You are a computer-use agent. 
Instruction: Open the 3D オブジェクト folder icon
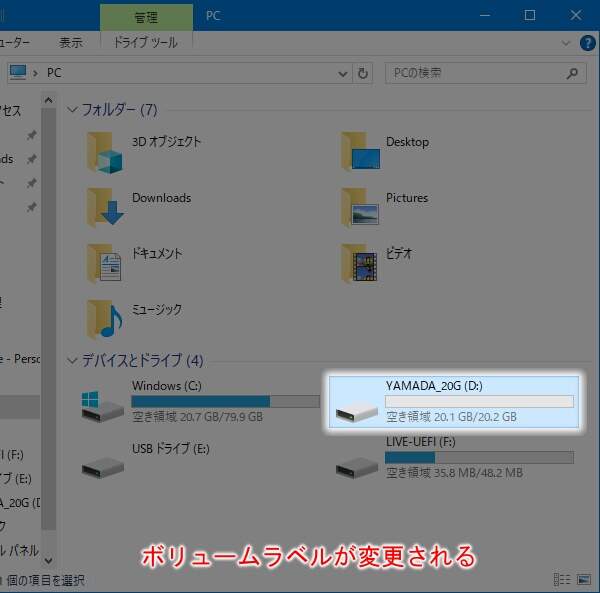pyautogui.click(x=104, y=152)
